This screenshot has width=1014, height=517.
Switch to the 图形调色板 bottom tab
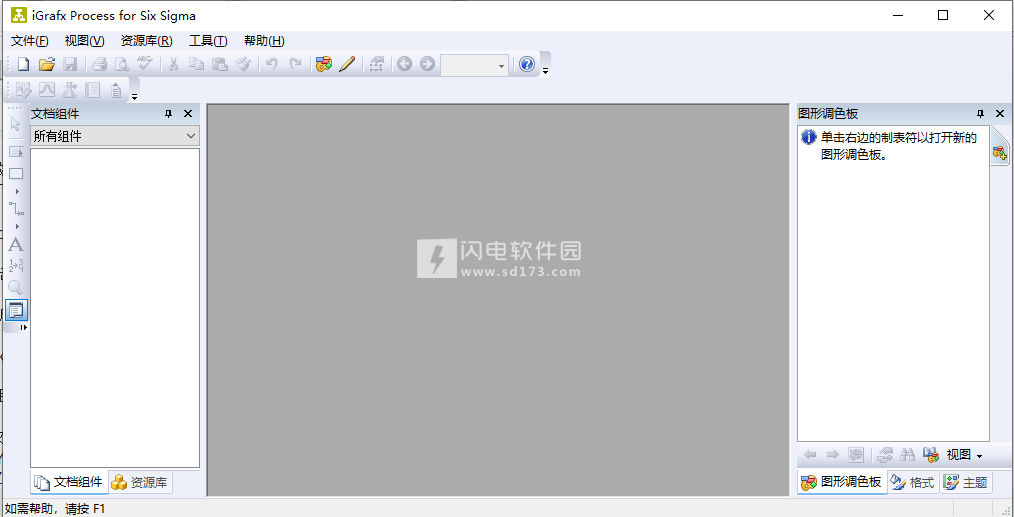pyautogui.click(x=842, y=482)
